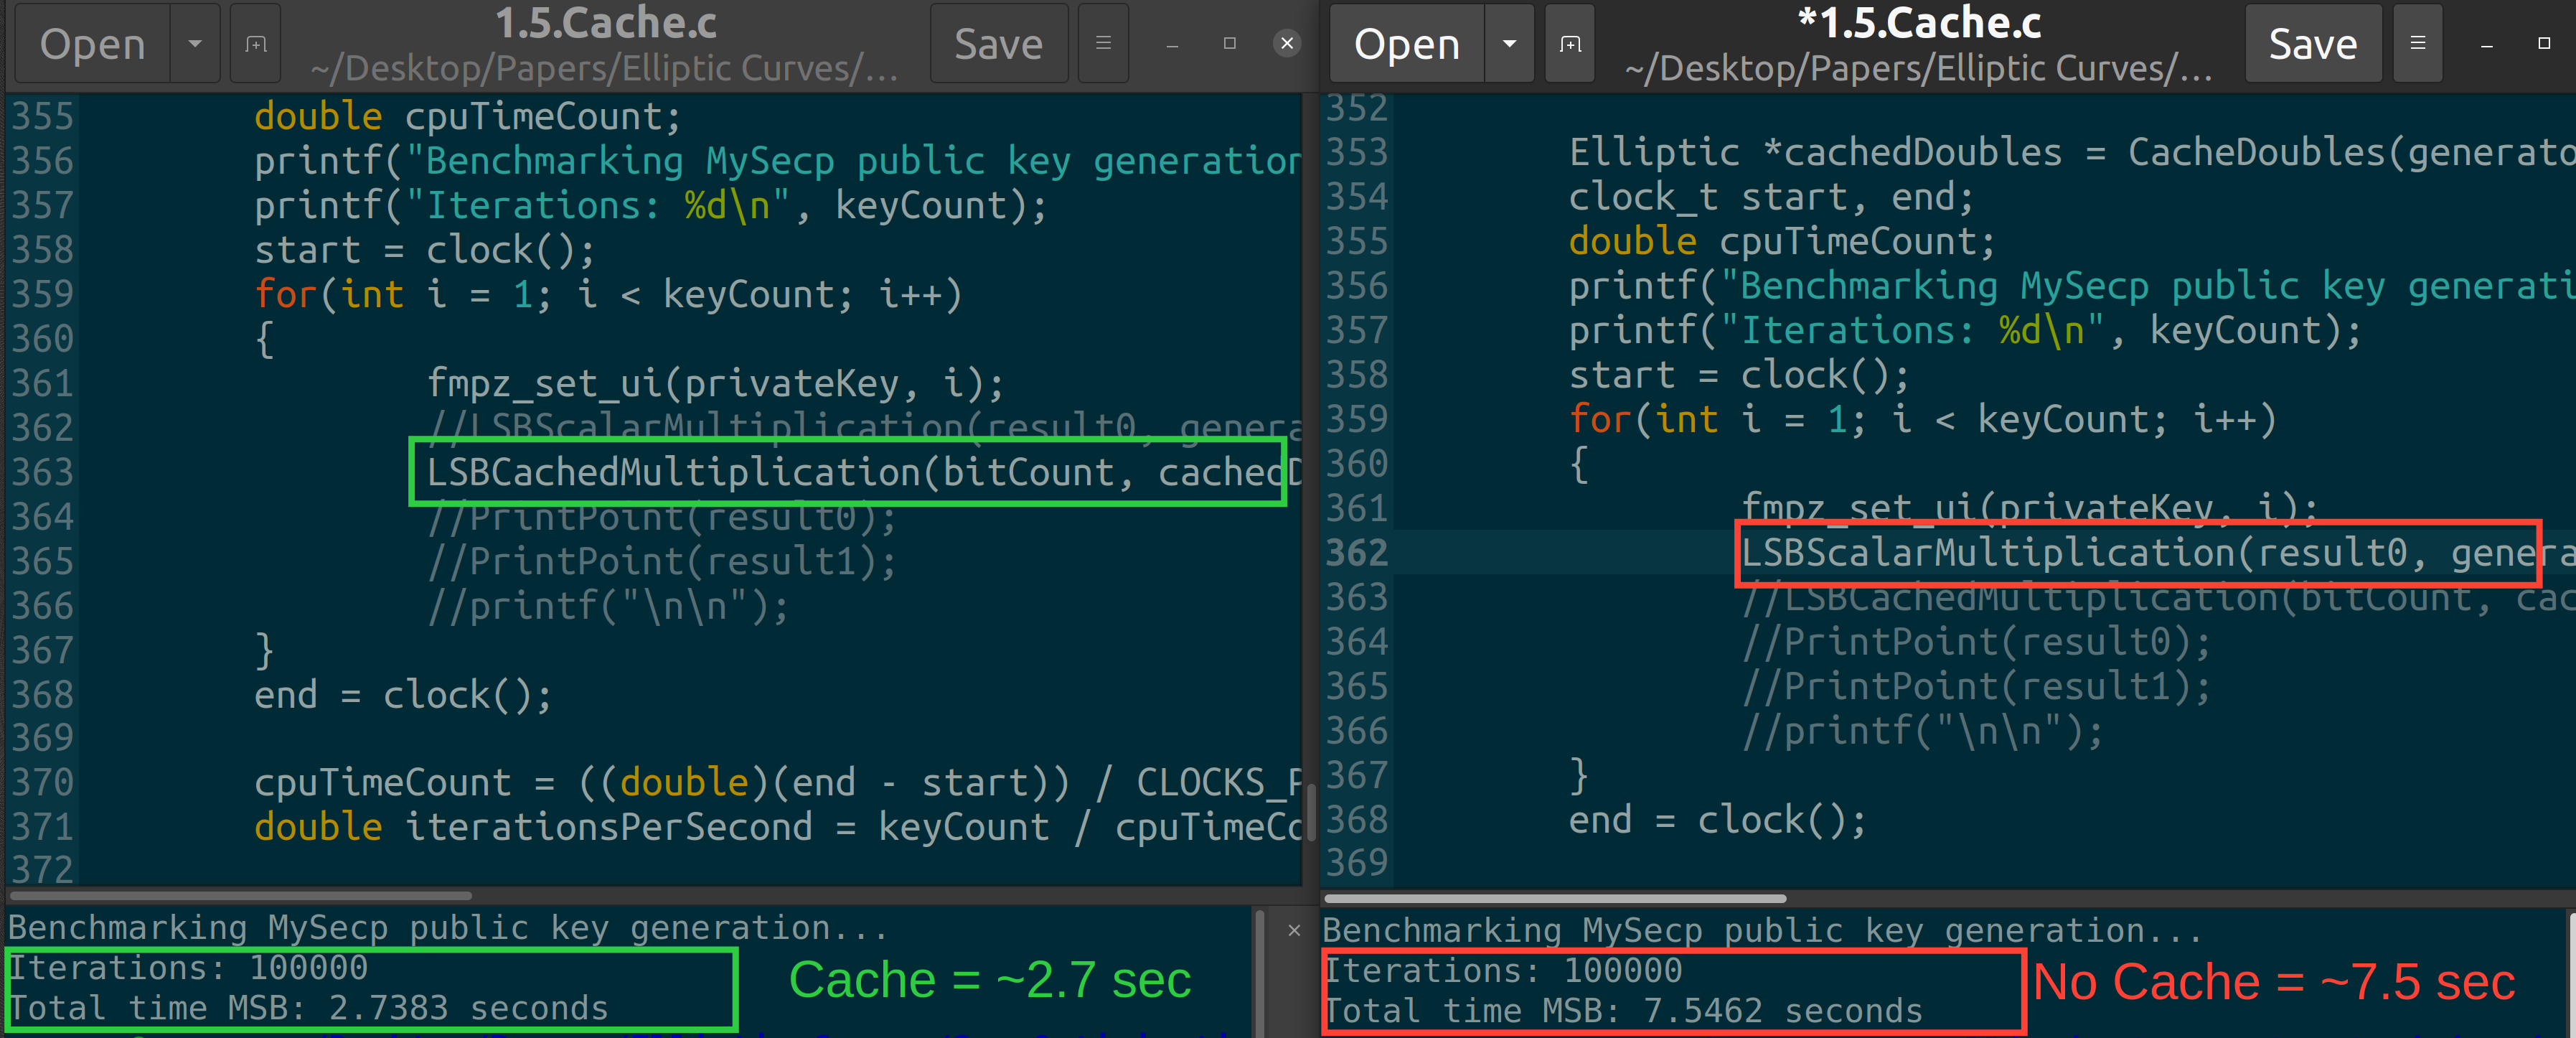Click the new document icon in right window

1569,44
